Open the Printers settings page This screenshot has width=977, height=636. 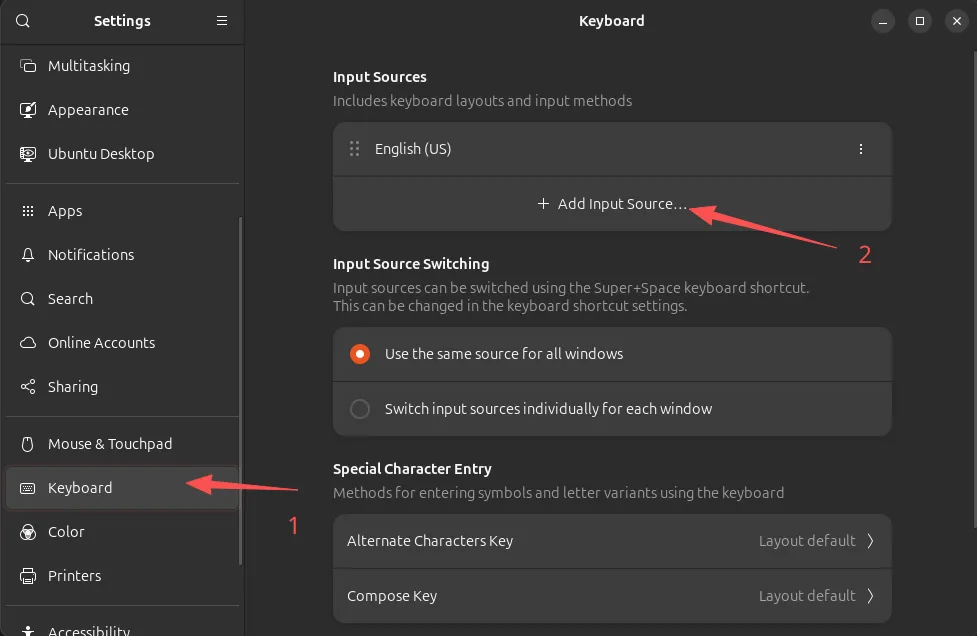(x=75, y=576)
